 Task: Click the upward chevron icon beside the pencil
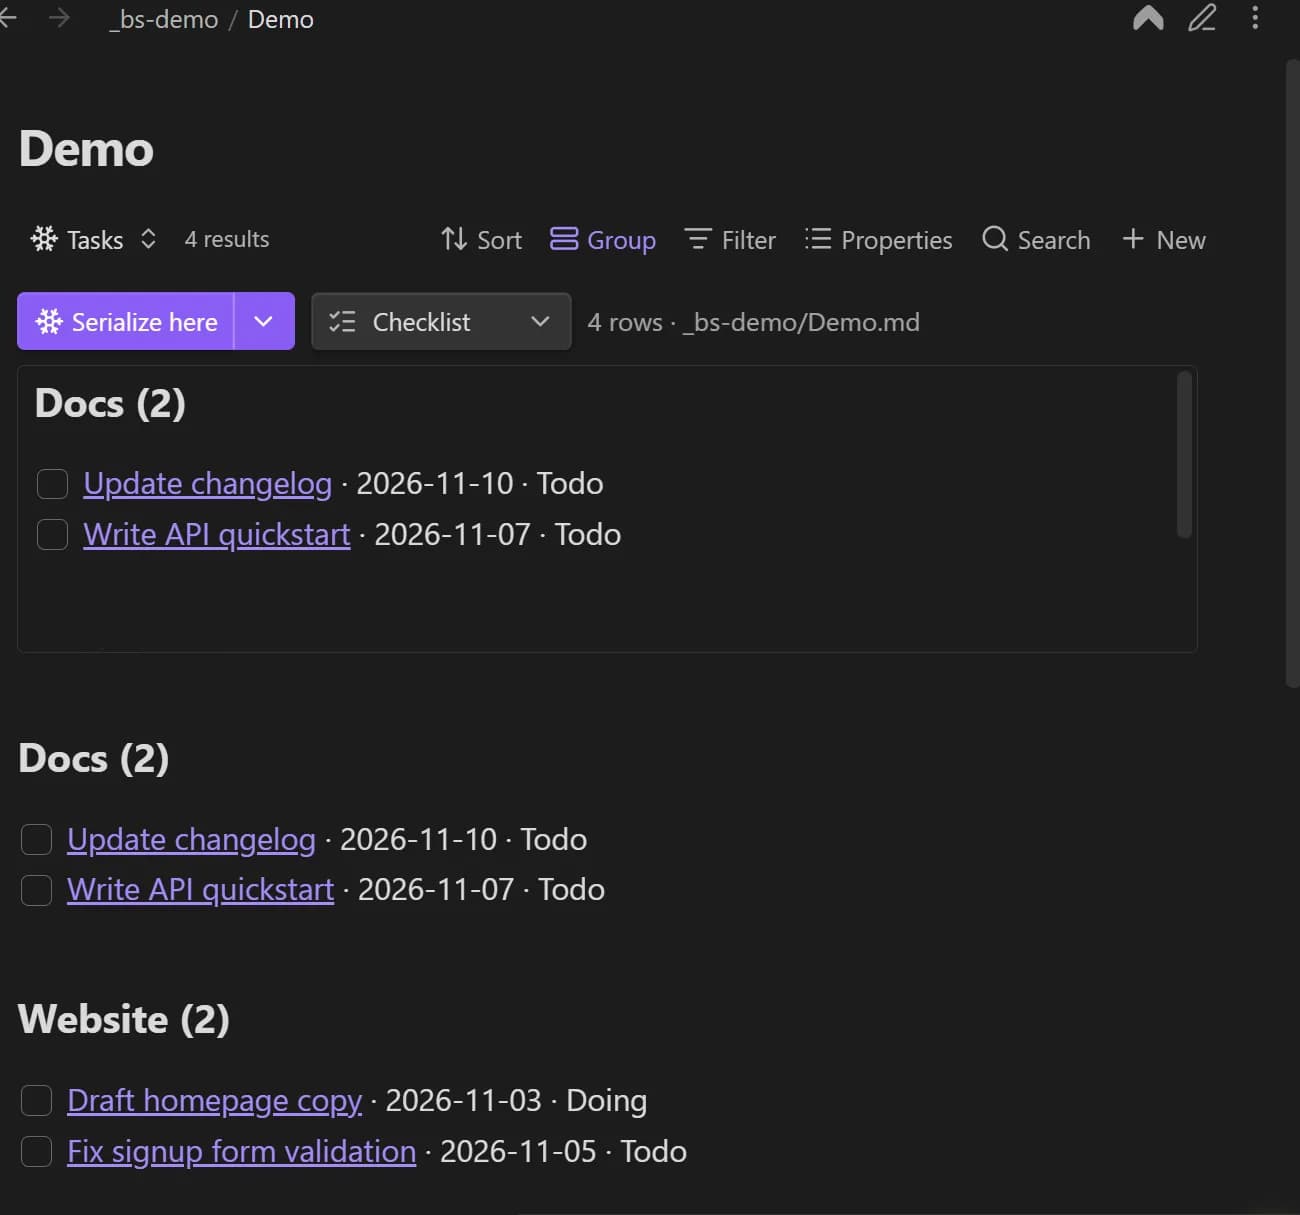pos(1148,18)
